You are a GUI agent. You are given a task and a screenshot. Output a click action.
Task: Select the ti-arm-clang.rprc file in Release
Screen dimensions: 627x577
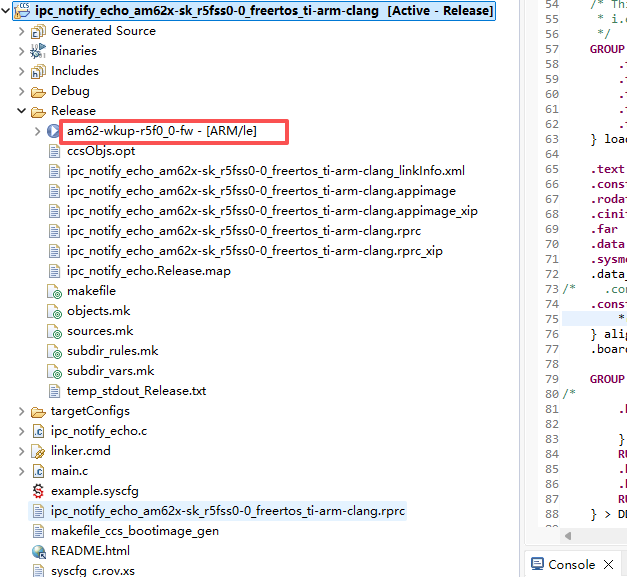(x=244, y=231)
